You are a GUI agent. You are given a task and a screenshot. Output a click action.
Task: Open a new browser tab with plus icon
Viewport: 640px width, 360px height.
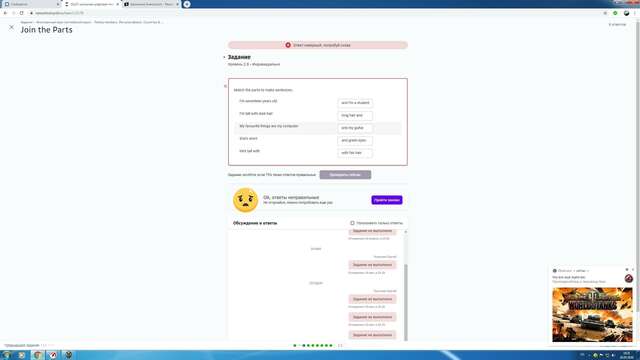coord(187,4)
